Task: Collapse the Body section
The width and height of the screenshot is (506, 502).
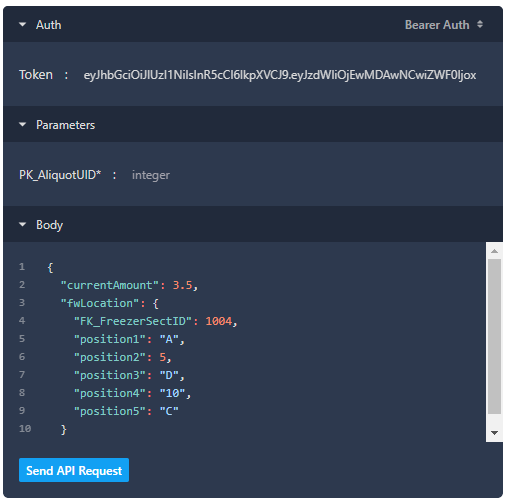Action: tap(23, 225)
